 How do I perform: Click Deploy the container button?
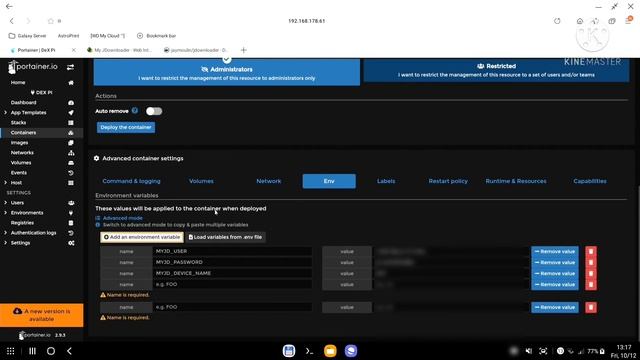pyautogui.click(x=126, y=127)
